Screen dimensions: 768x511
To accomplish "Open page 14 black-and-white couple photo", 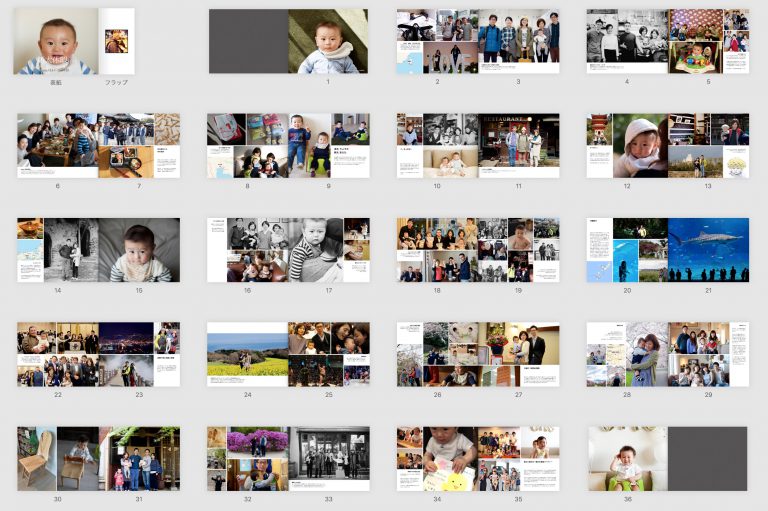I will point(70,249).
